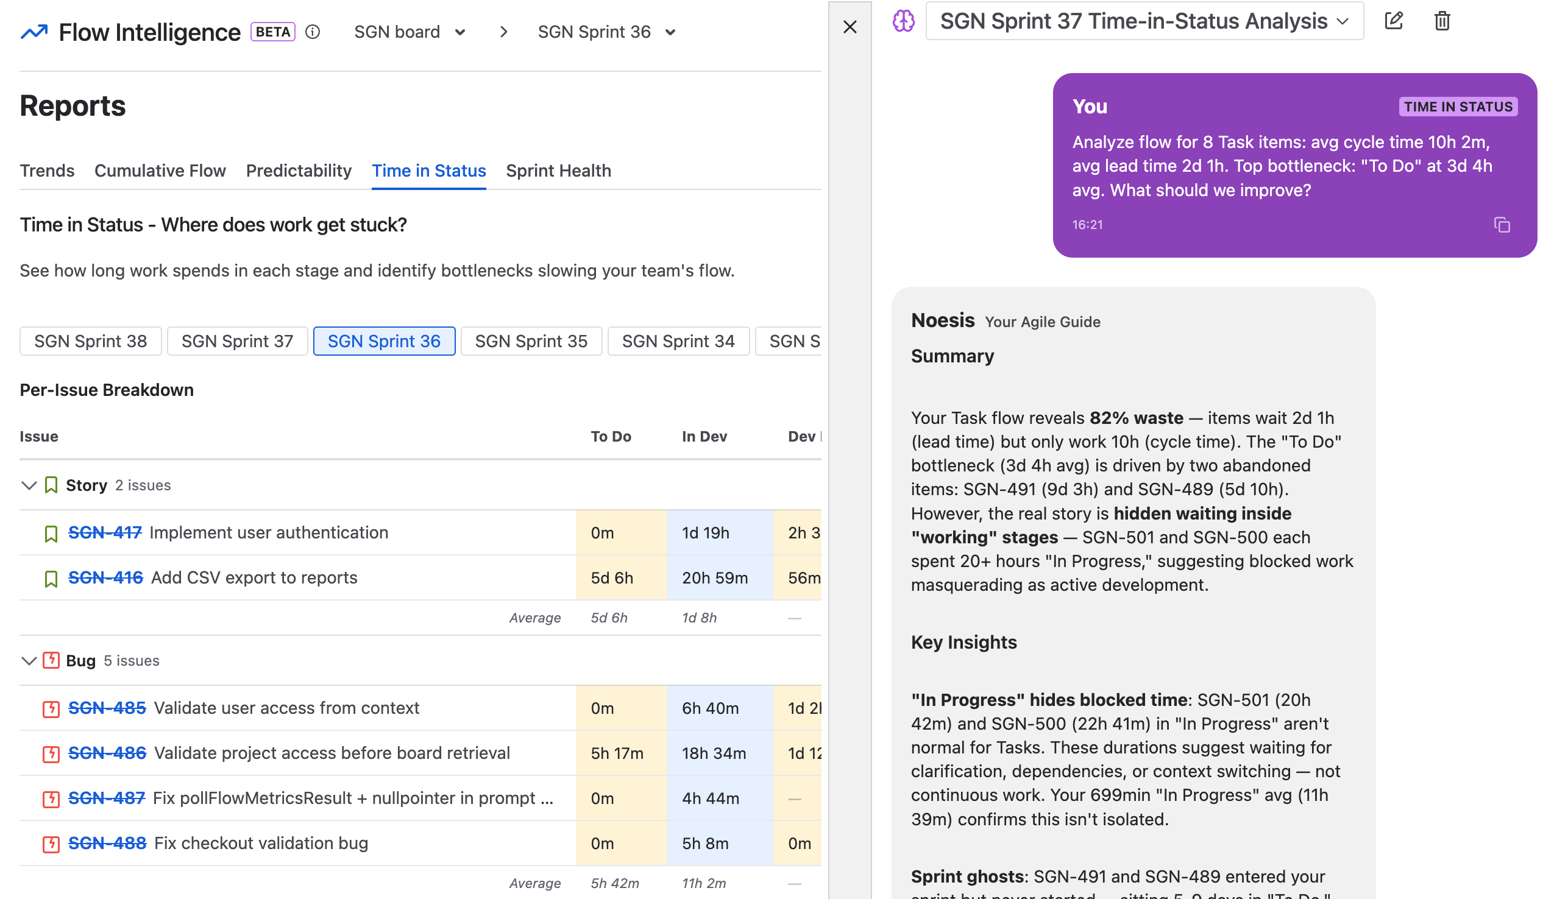
Task: Collapse the Bug issue group
Action: (29, 661)
